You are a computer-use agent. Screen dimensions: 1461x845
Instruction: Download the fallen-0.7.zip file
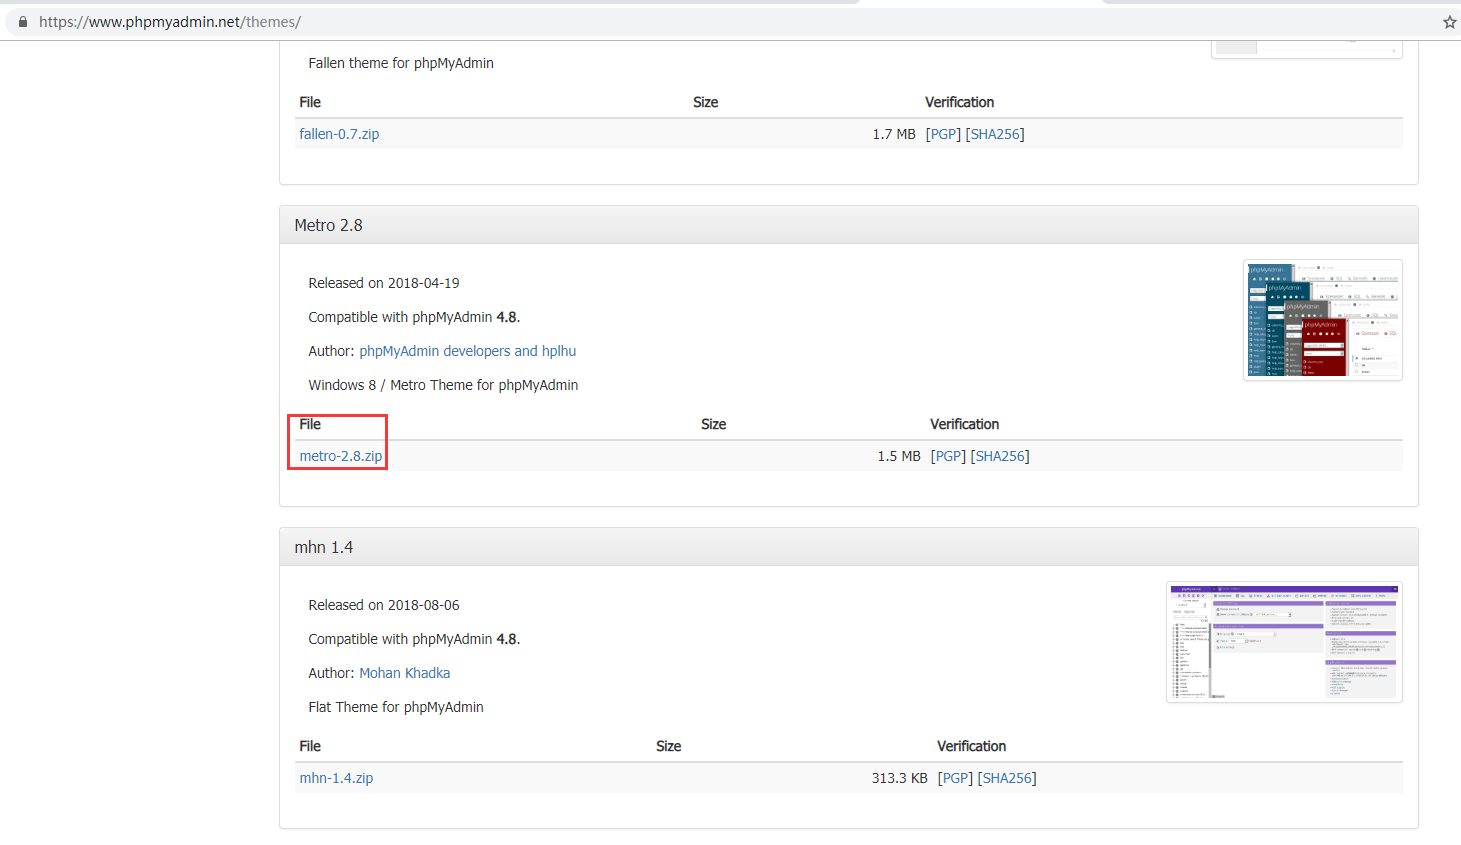[339, 134]
